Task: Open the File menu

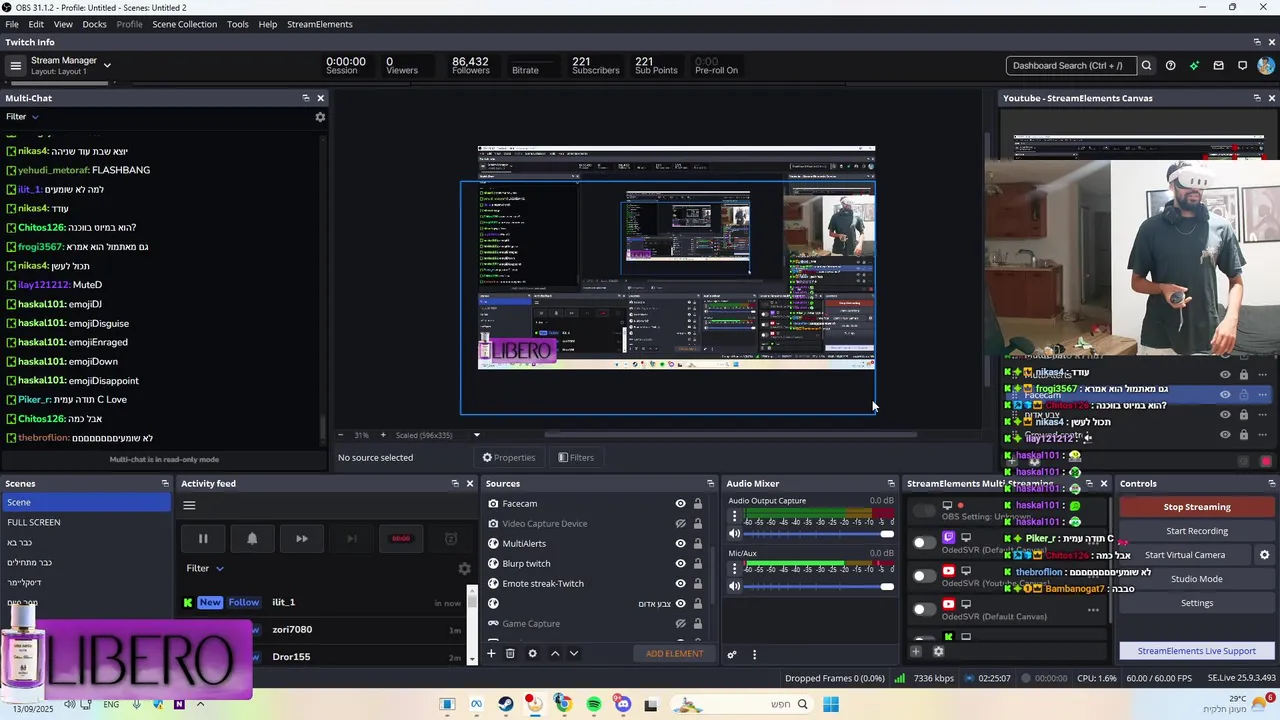Action: [12, 24]
